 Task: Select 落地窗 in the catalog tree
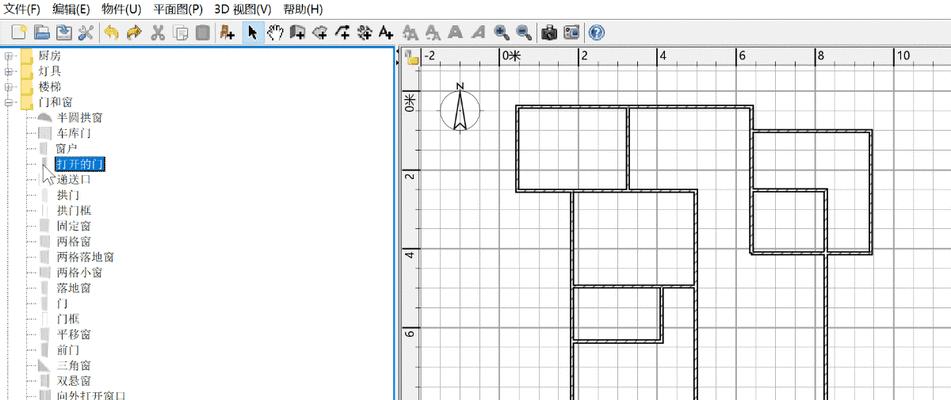pos(74,288)
